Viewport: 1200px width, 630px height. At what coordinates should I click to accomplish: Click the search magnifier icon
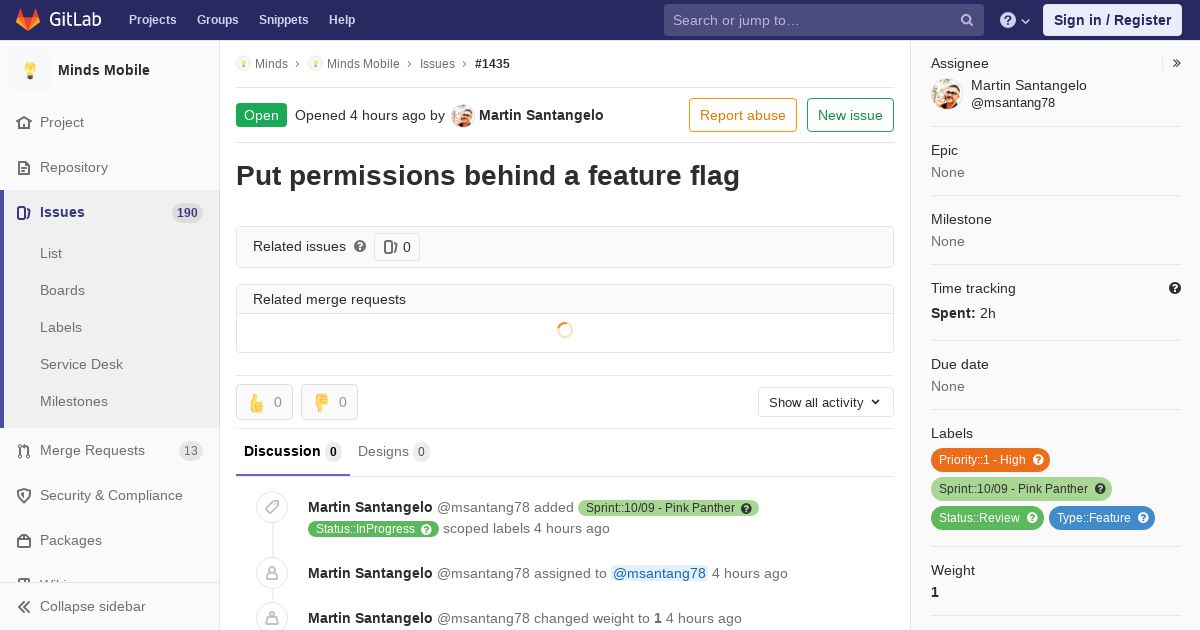pos(967,20)
